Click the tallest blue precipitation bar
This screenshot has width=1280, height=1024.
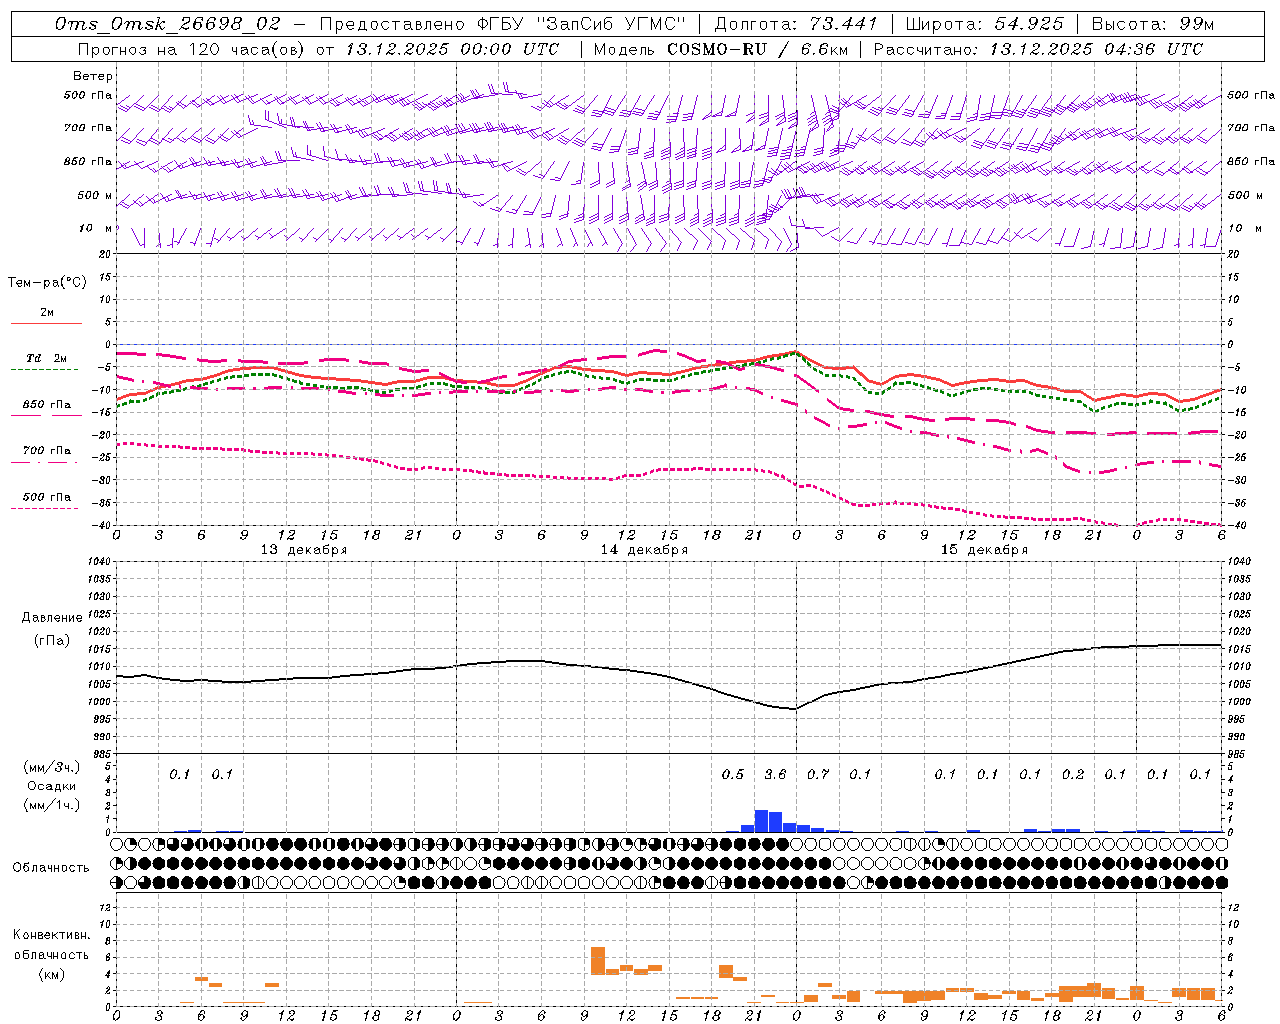[761, 821]
